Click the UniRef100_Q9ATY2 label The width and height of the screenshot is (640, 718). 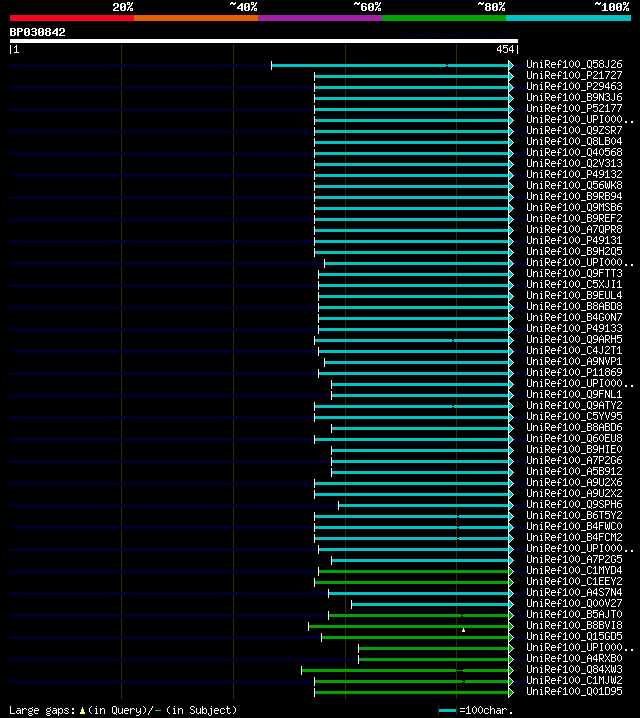[574, 405]
